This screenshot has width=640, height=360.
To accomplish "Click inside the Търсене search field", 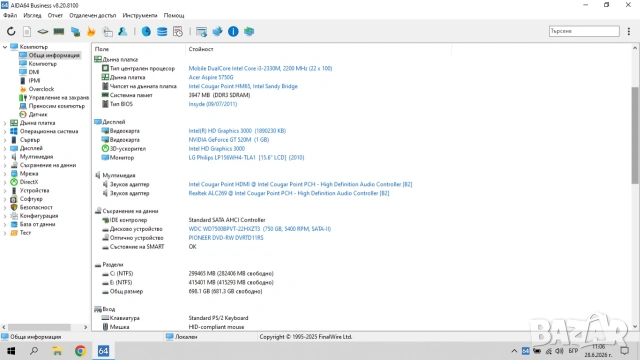I will click(584, 31).
